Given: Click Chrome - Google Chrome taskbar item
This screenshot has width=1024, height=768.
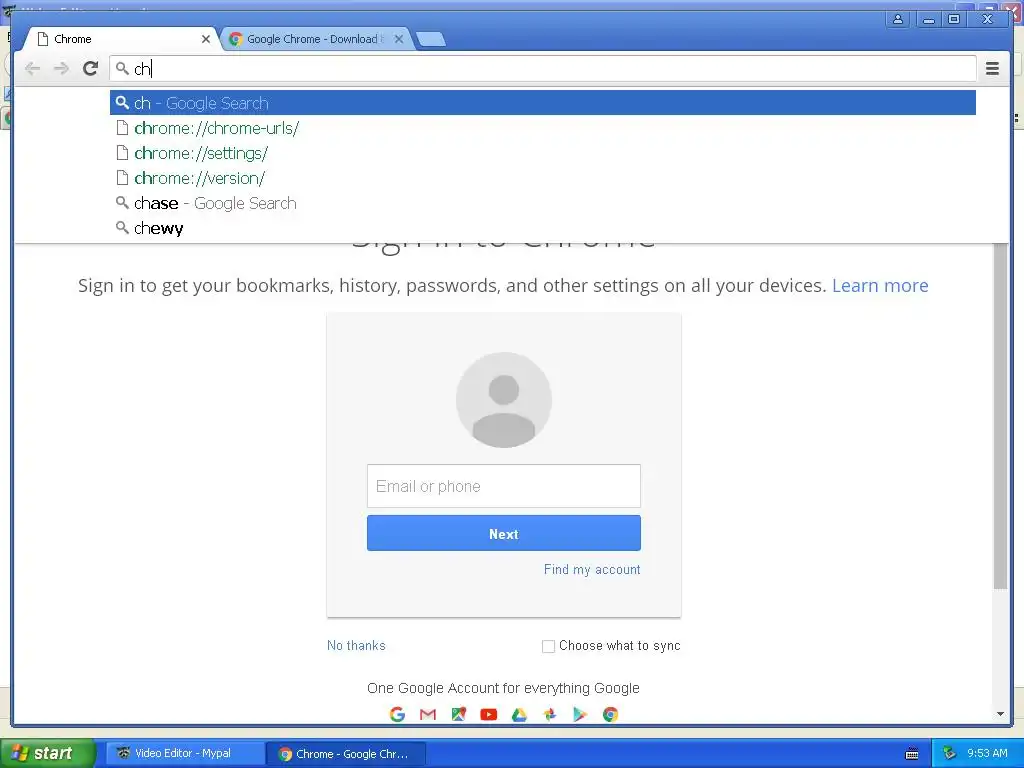Looking at the screenshot, I should pos(346,754).
